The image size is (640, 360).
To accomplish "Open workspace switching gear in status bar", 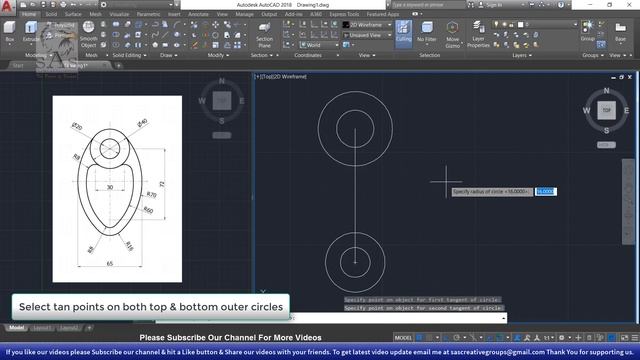I will [x=562, y=338].
